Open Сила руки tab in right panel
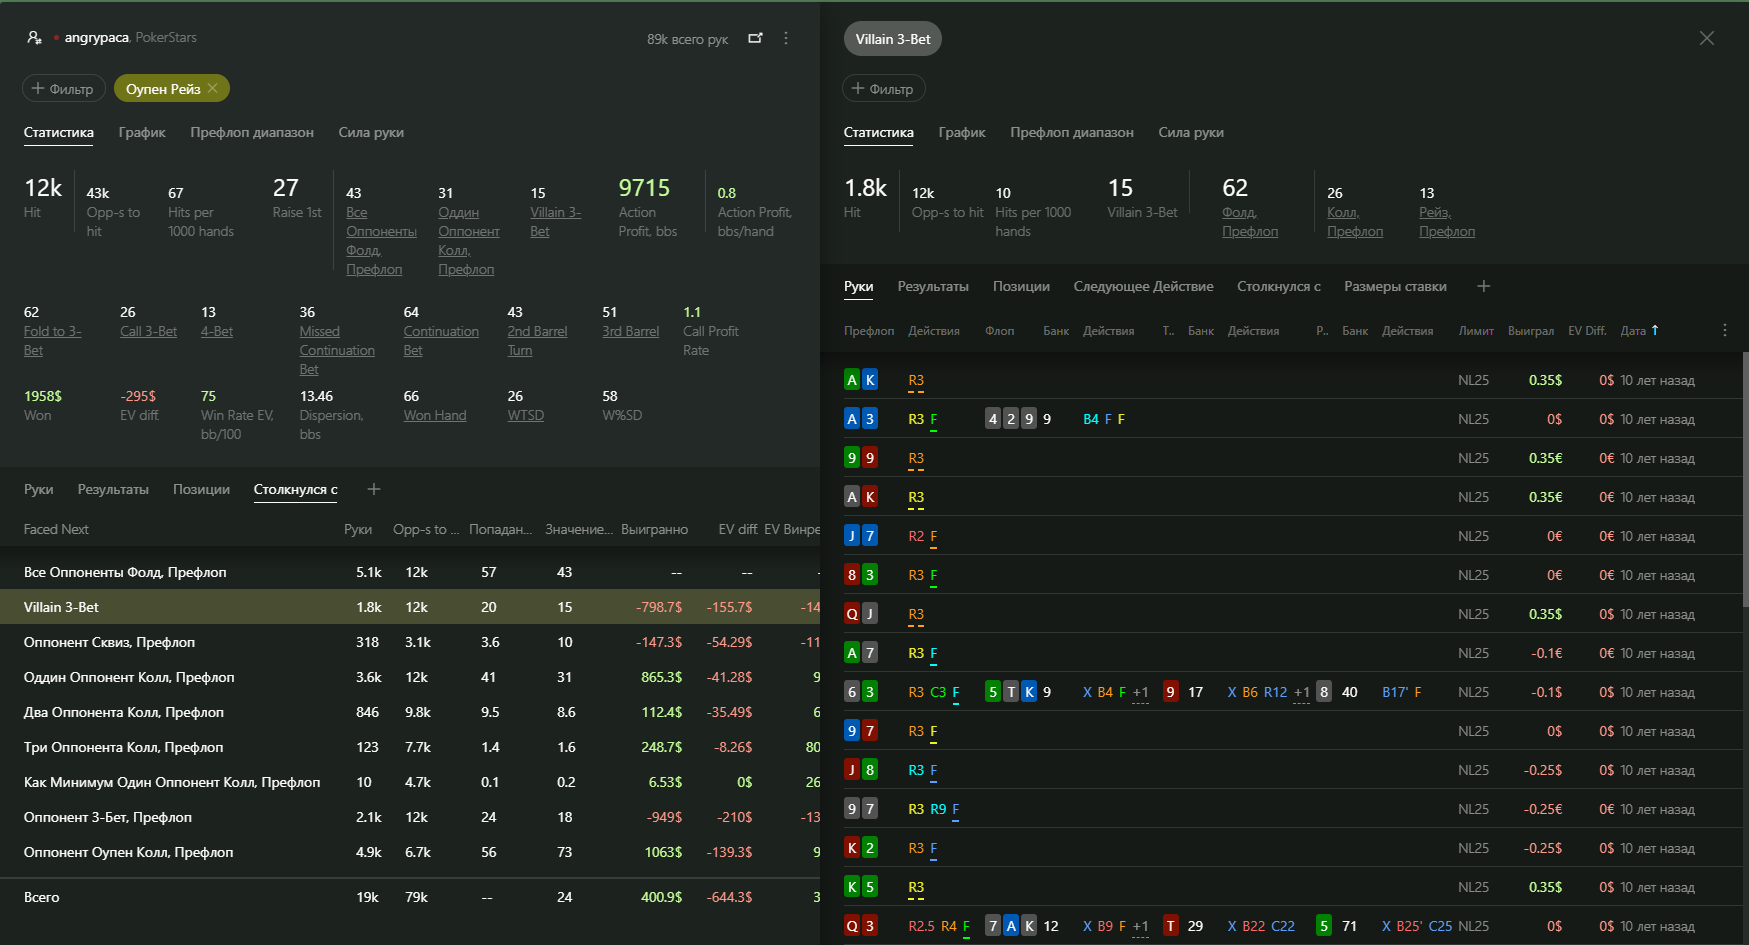 [1191, 132]
